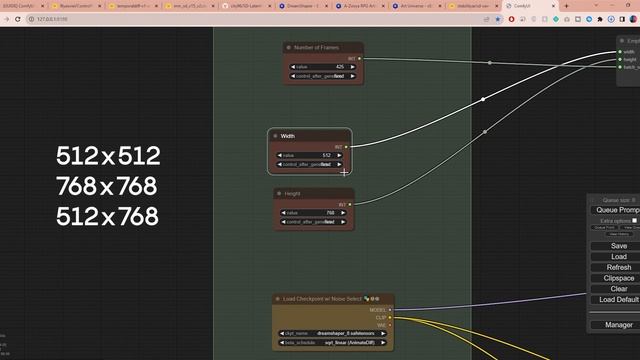Click the Width value field showing 512
This screenshot has width=640, height=360.
(x=309, y=155)
